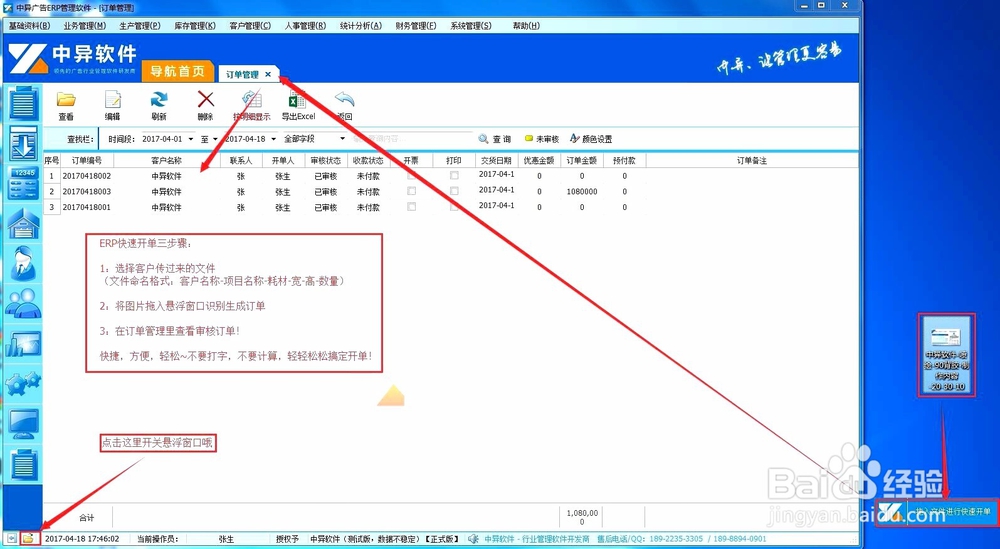Click the 未审核 yellow filter button
1000x549 pixels.
click(x=542, y=138)
